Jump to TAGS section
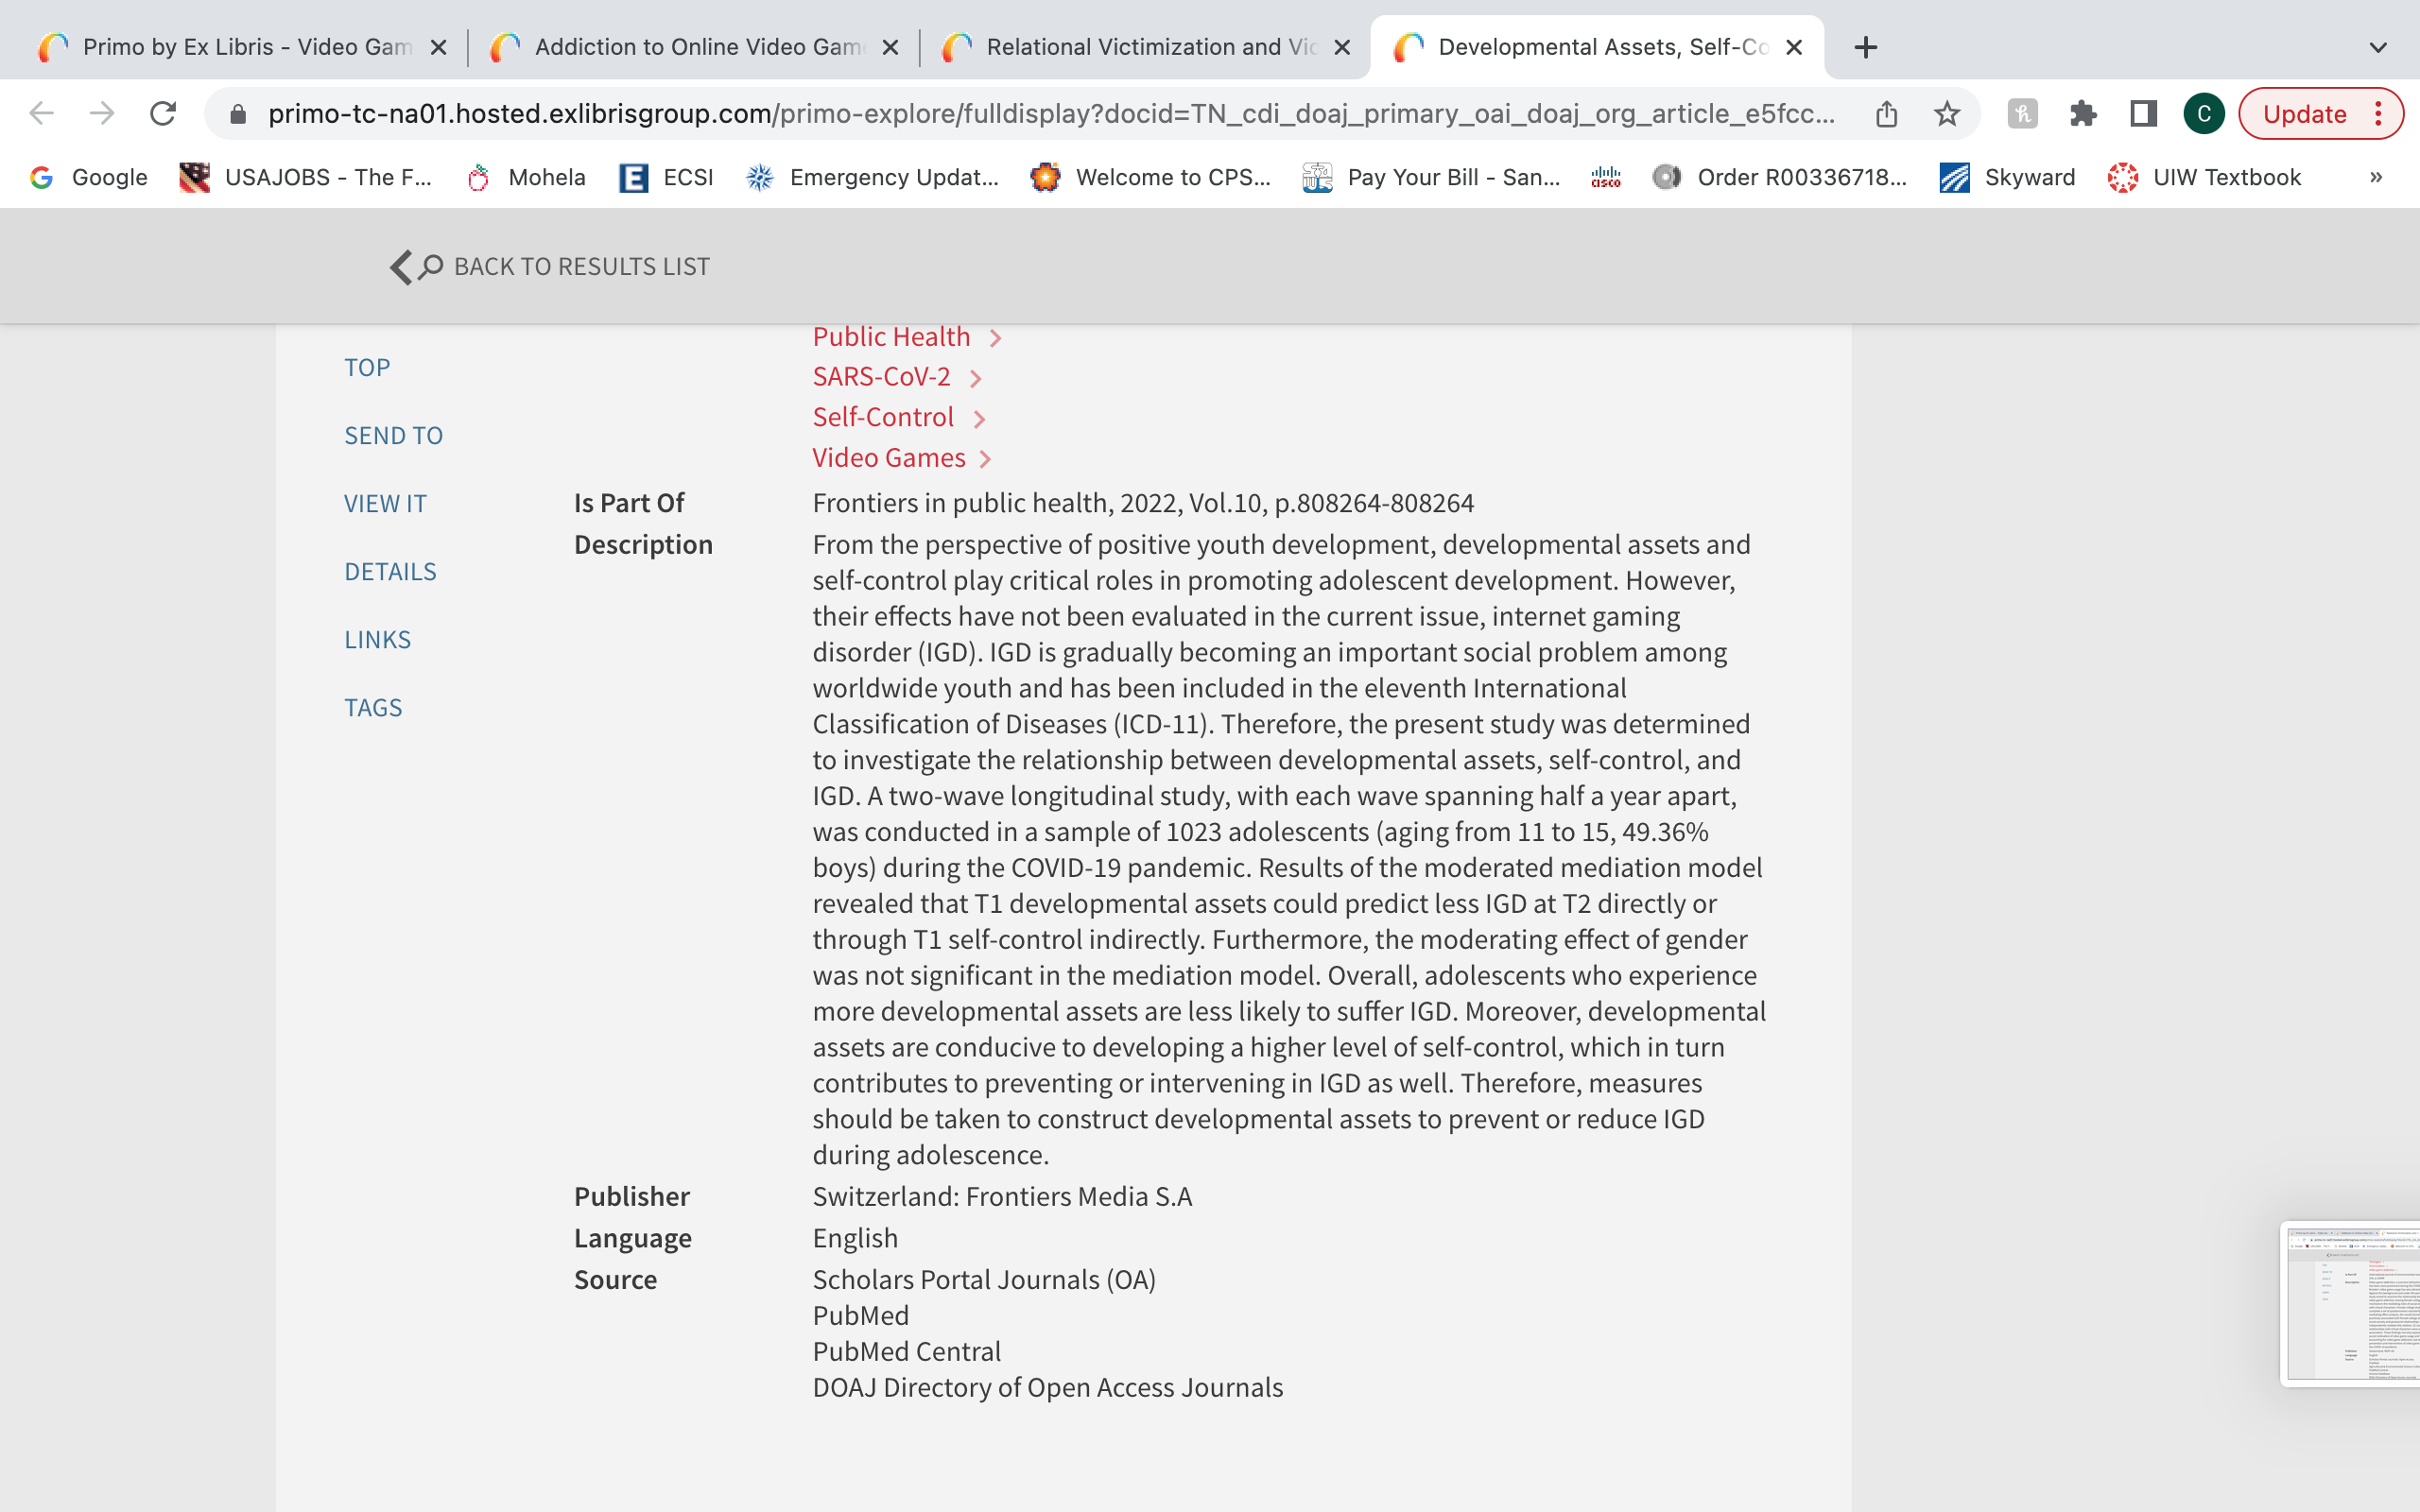 coord(373,707)
